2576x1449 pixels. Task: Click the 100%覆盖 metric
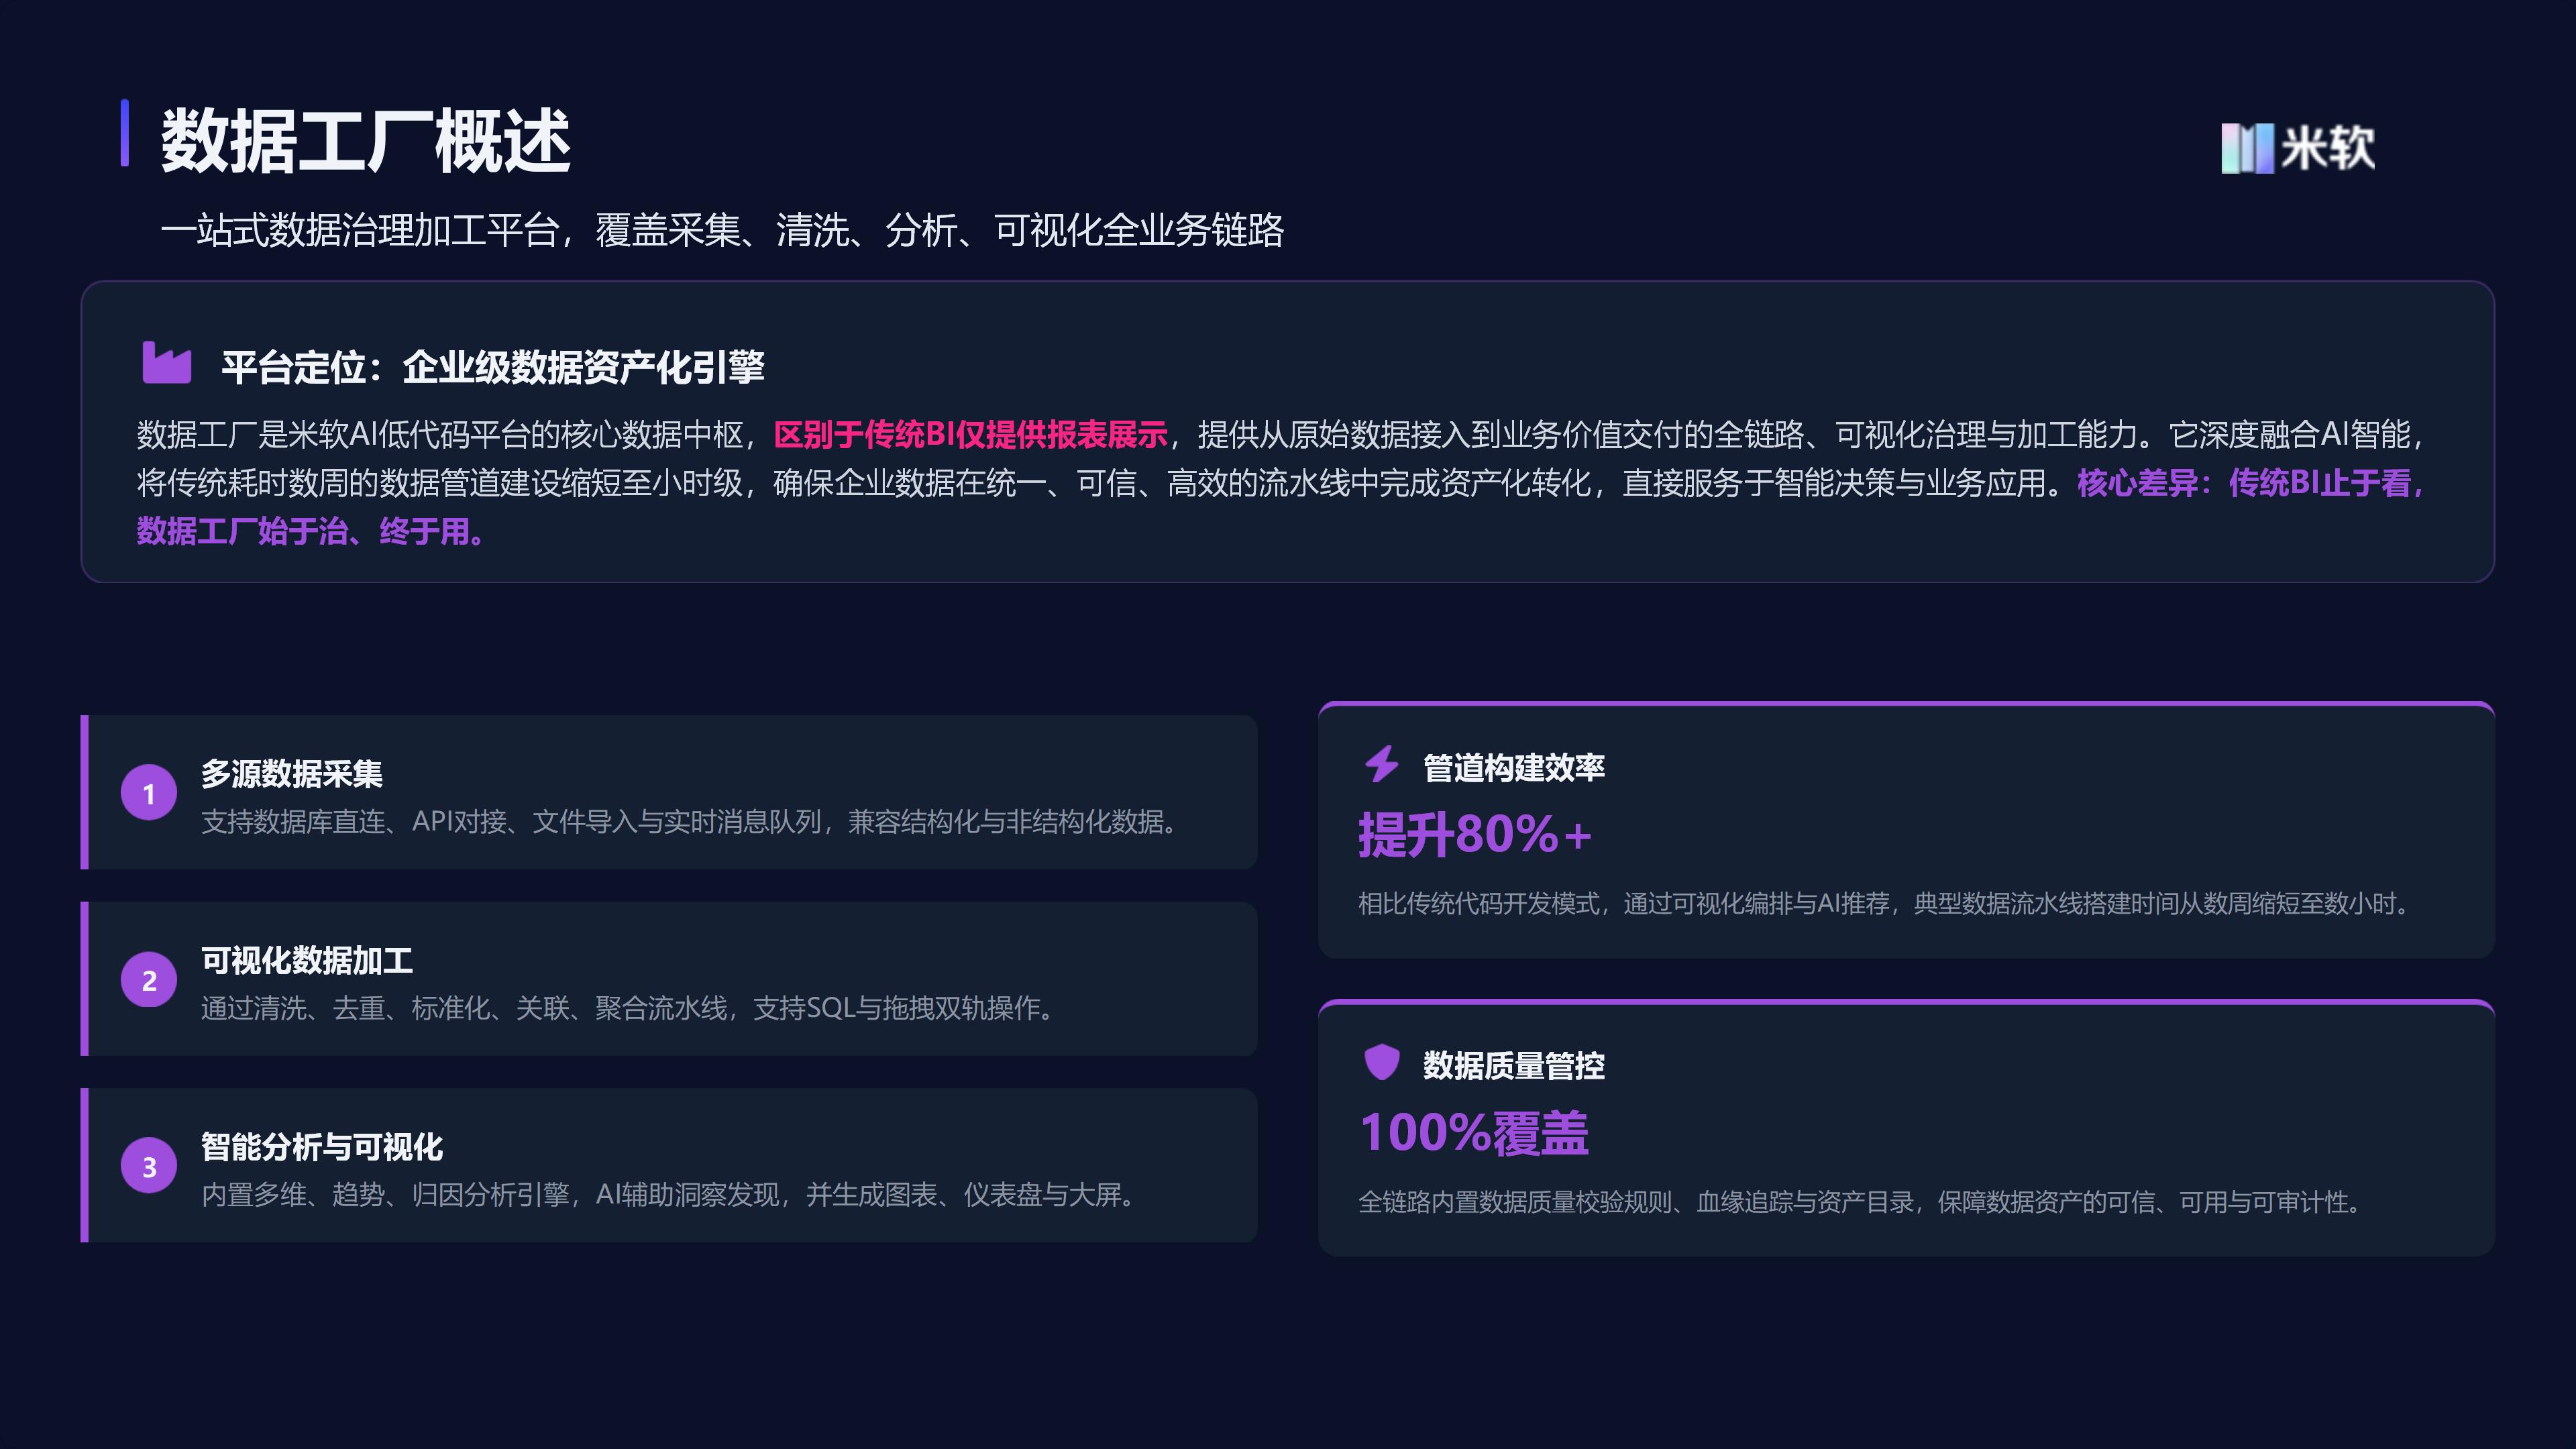[1474, 1133]
